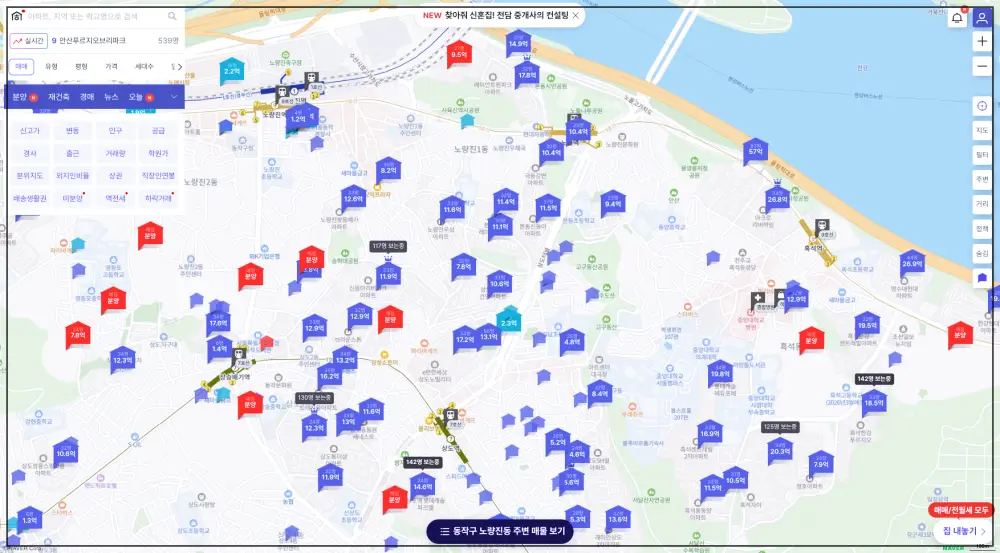
Task: Open 동작구 노량진동 주변 매물 보기
Action: pos(499,531)
